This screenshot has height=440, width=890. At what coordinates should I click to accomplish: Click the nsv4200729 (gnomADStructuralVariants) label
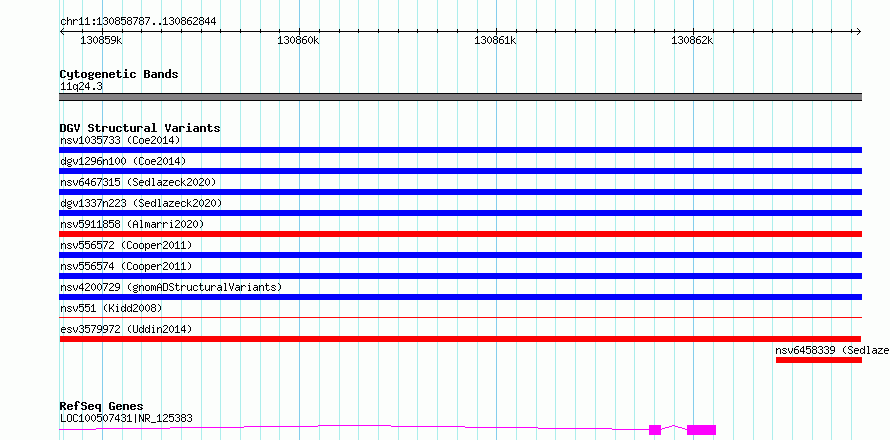click(171, 287)
